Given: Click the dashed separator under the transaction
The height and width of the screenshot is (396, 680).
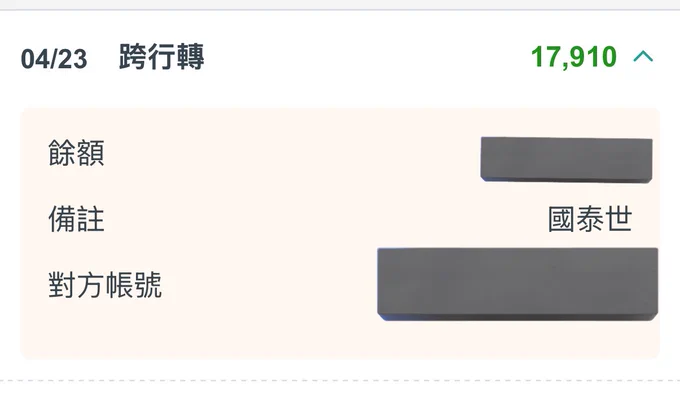Looking at the screenshot, I should point(340,381).
